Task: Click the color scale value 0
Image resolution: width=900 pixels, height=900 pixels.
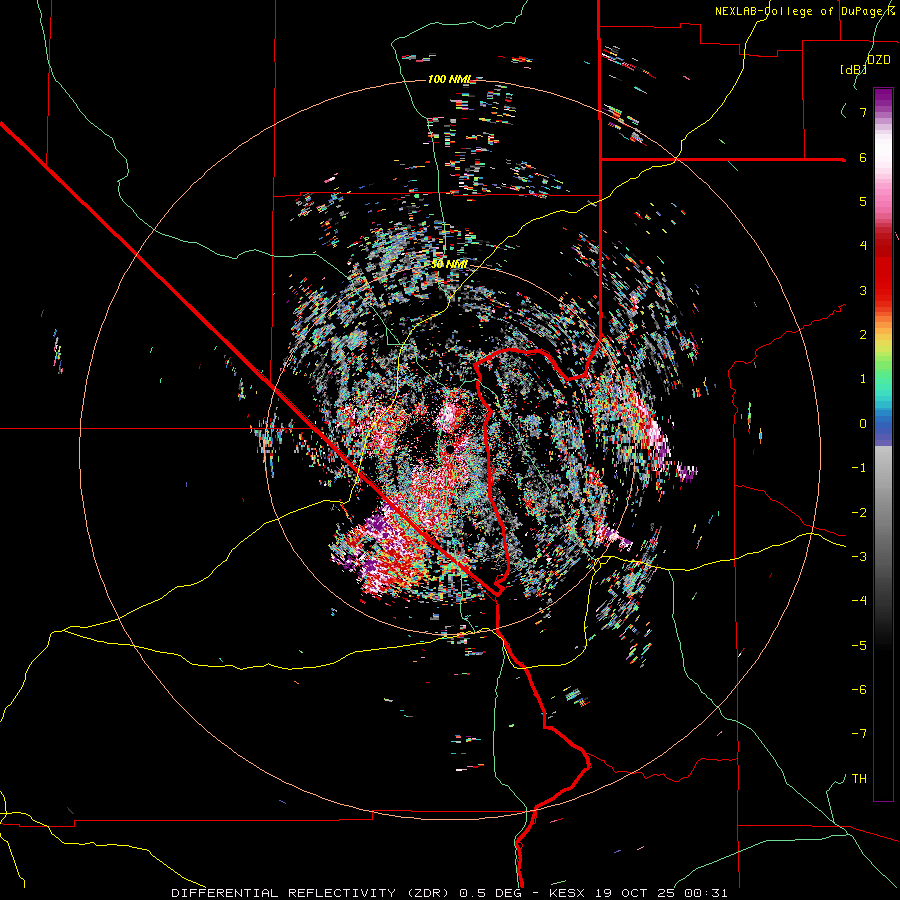Action: (x=863, y=424)
